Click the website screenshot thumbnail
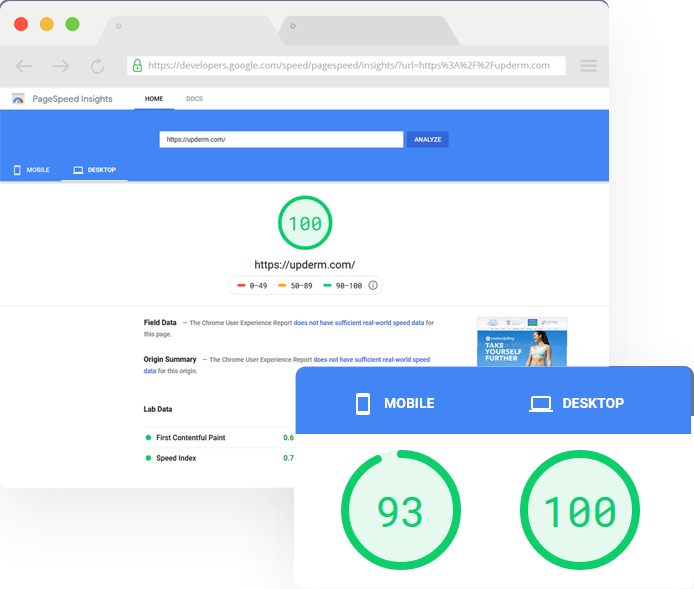694x589 pixels. (522, 342)
